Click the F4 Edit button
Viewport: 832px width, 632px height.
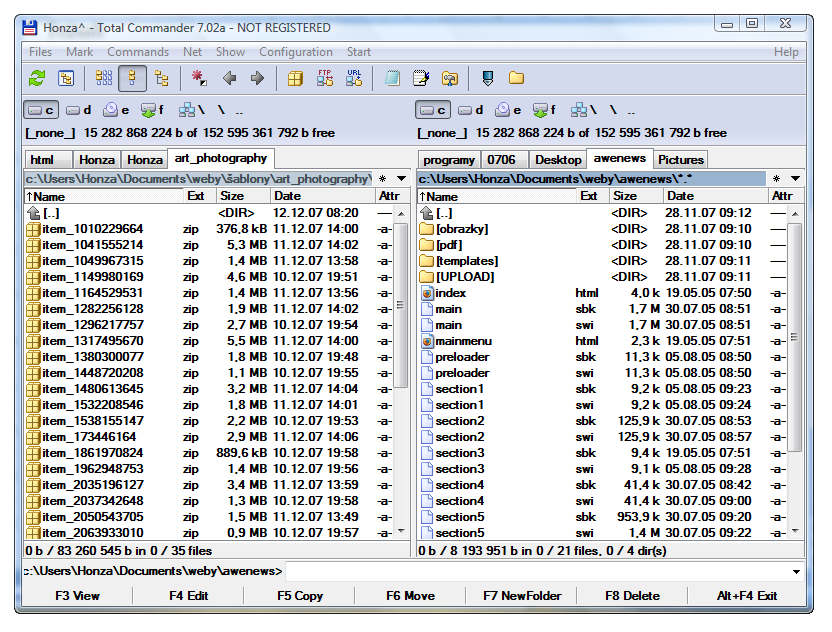coord(188,596)
